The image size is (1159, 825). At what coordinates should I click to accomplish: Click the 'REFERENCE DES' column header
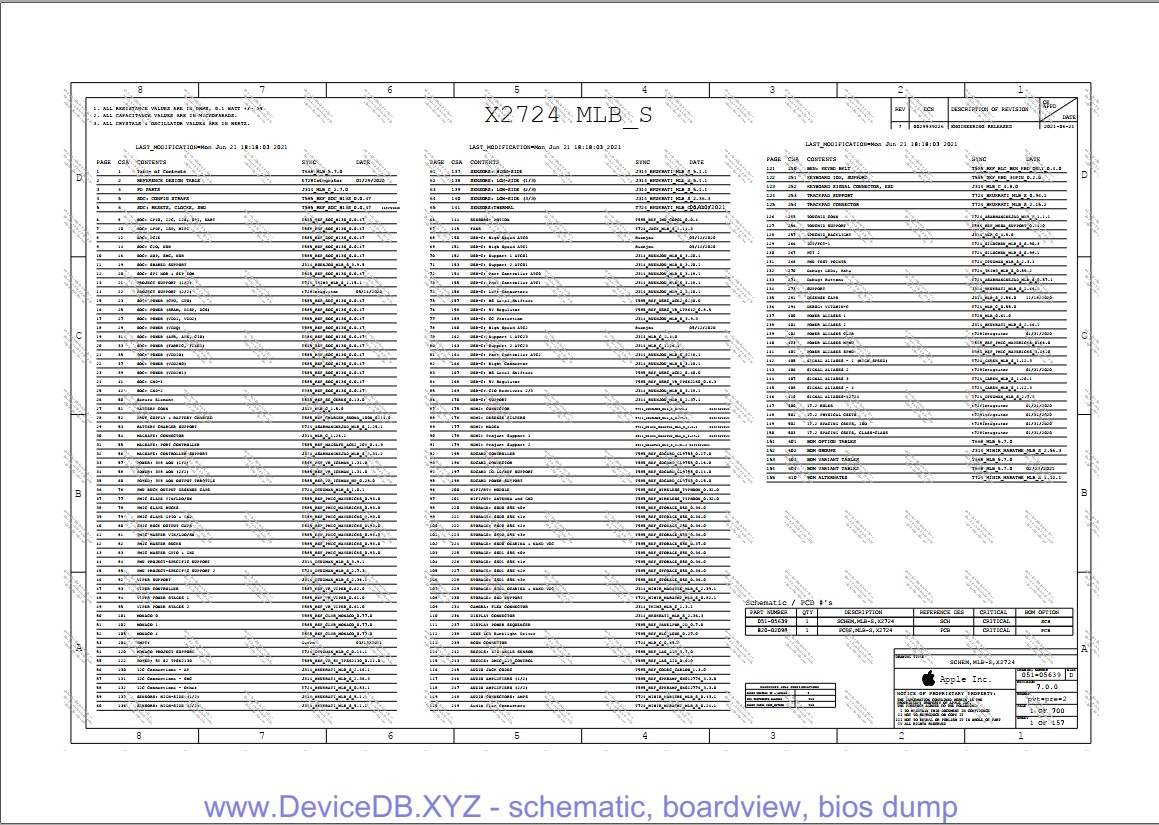coord(941,612)
